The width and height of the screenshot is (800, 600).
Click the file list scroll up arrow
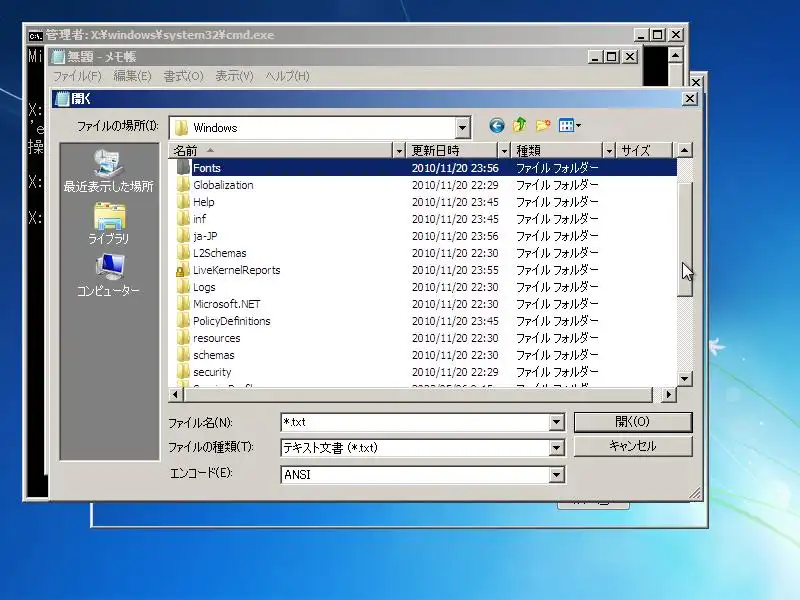685,150
